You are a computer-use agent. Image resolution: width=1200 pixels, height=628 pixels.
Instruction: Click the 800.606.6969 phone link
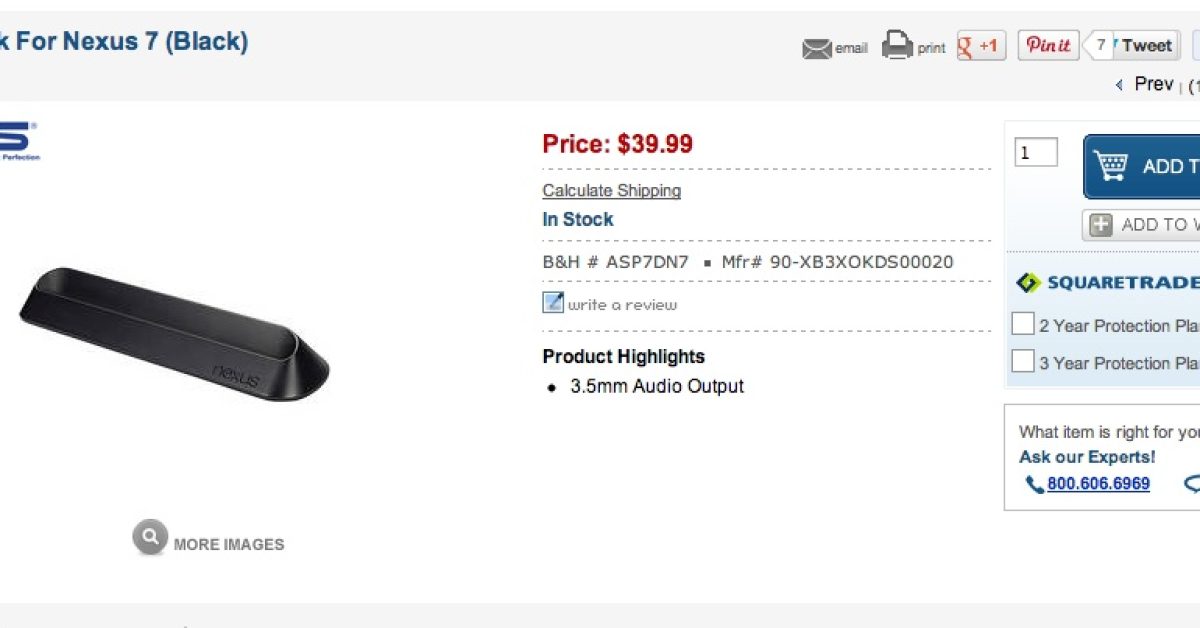[1098, 484]
